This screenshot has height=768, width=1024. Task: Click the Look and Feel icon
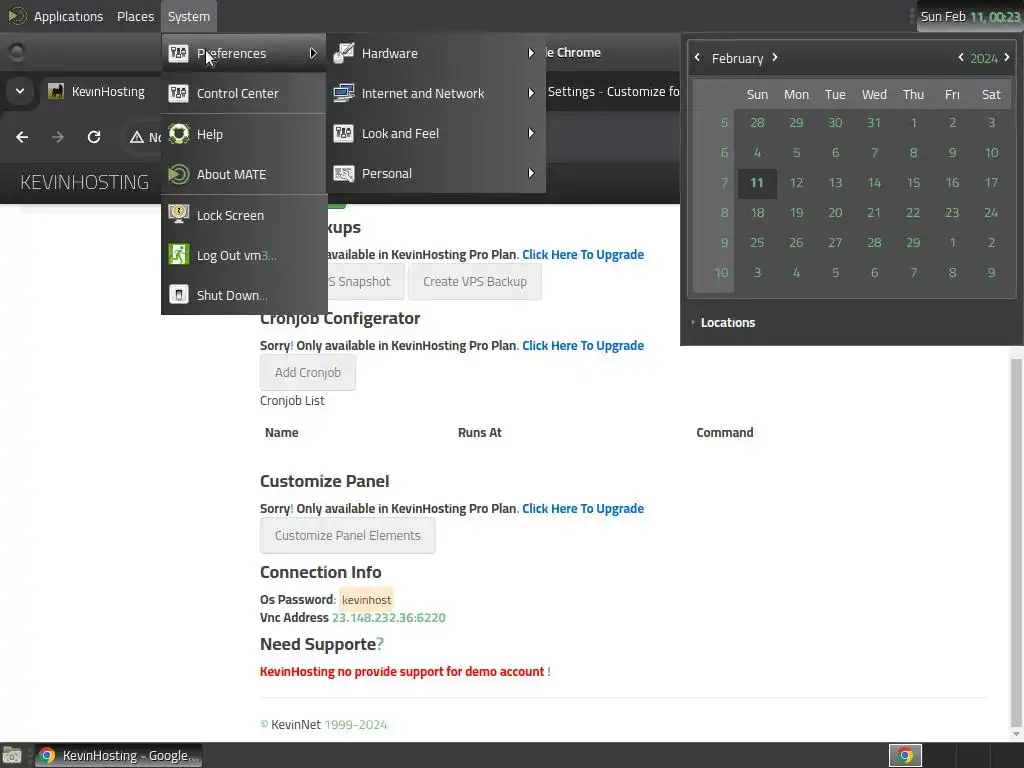(344, 133)
